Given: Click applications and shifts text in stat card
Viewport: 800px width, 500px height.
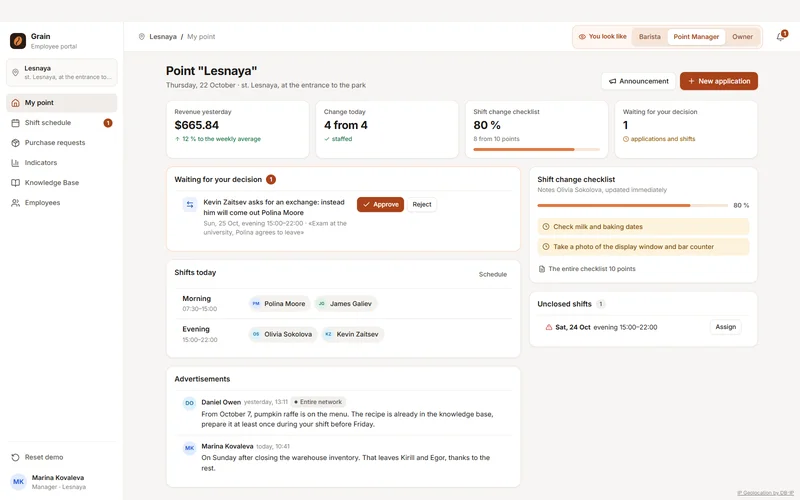Looking at the screenshot, I should click(x=663, y=139).
